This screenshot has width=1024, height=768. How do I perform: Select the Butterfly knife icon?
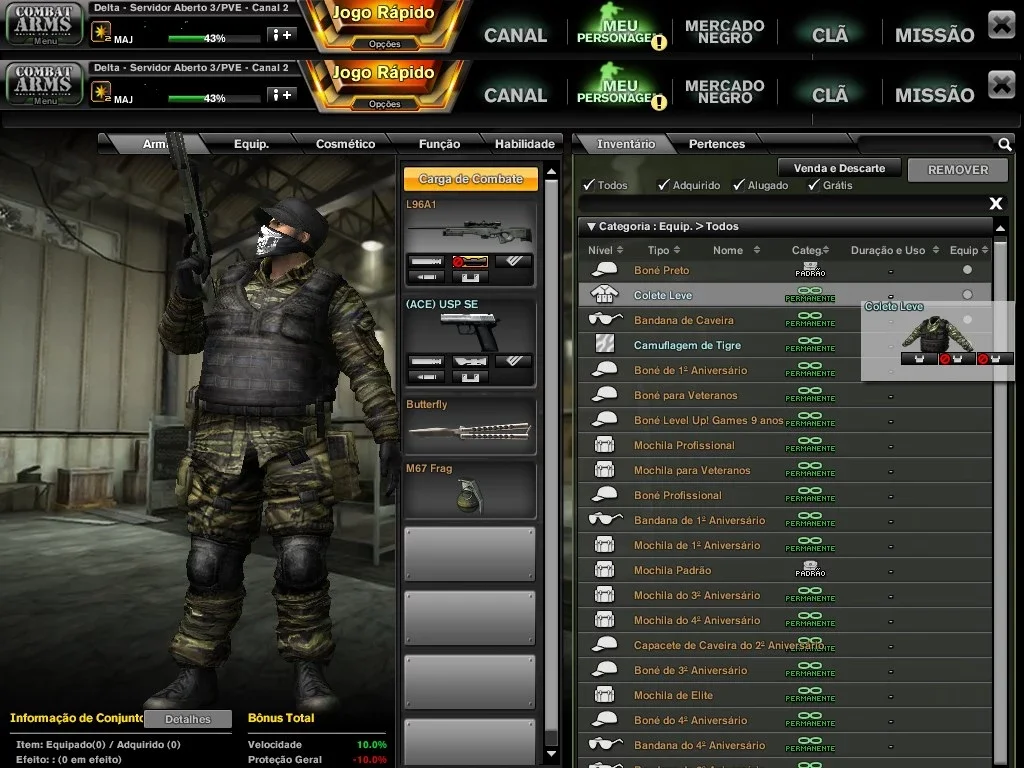point(470,431)
